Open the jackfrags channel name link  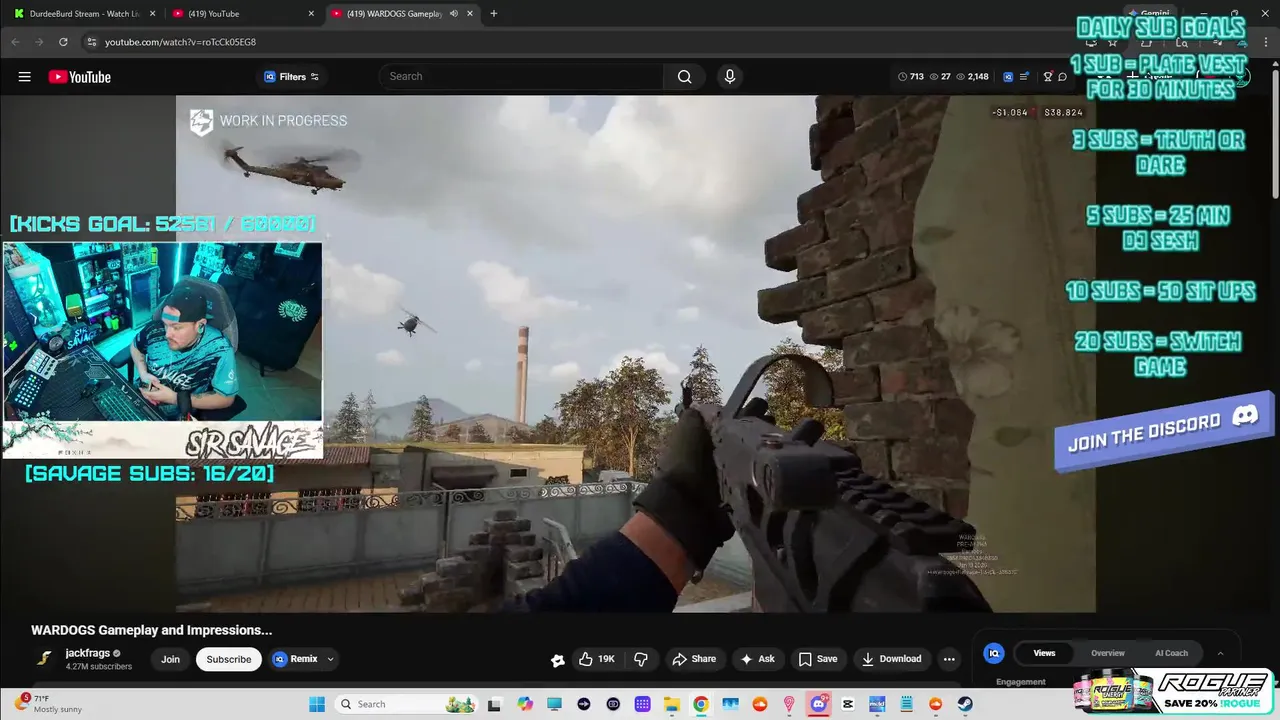click(x=88, y=653)
